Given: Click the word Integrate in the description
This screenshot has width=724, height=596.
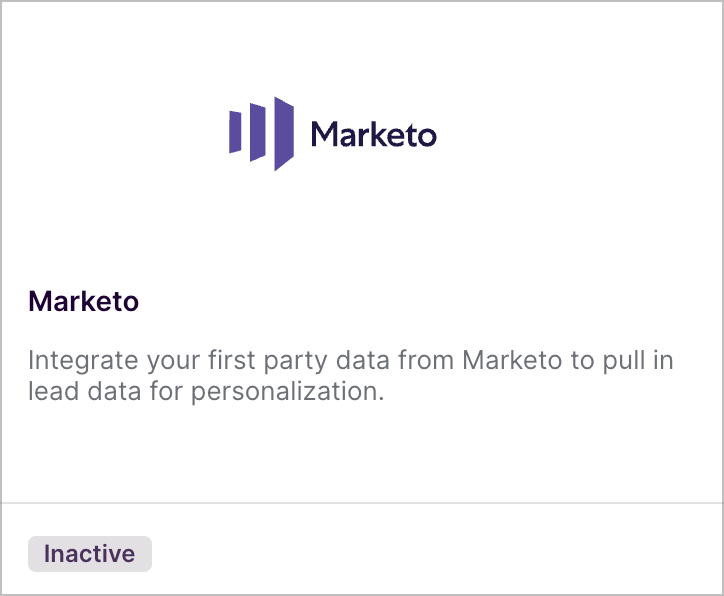Looking at the screenshot, I should [83, 361].
